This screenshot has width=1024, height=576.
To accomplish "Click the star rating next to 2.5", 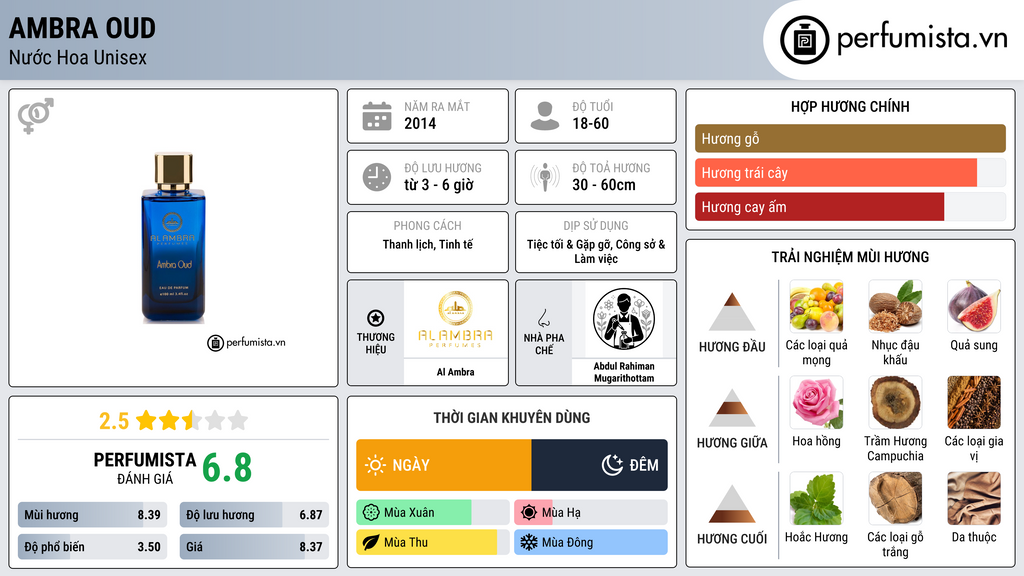I will coord(192,420).
